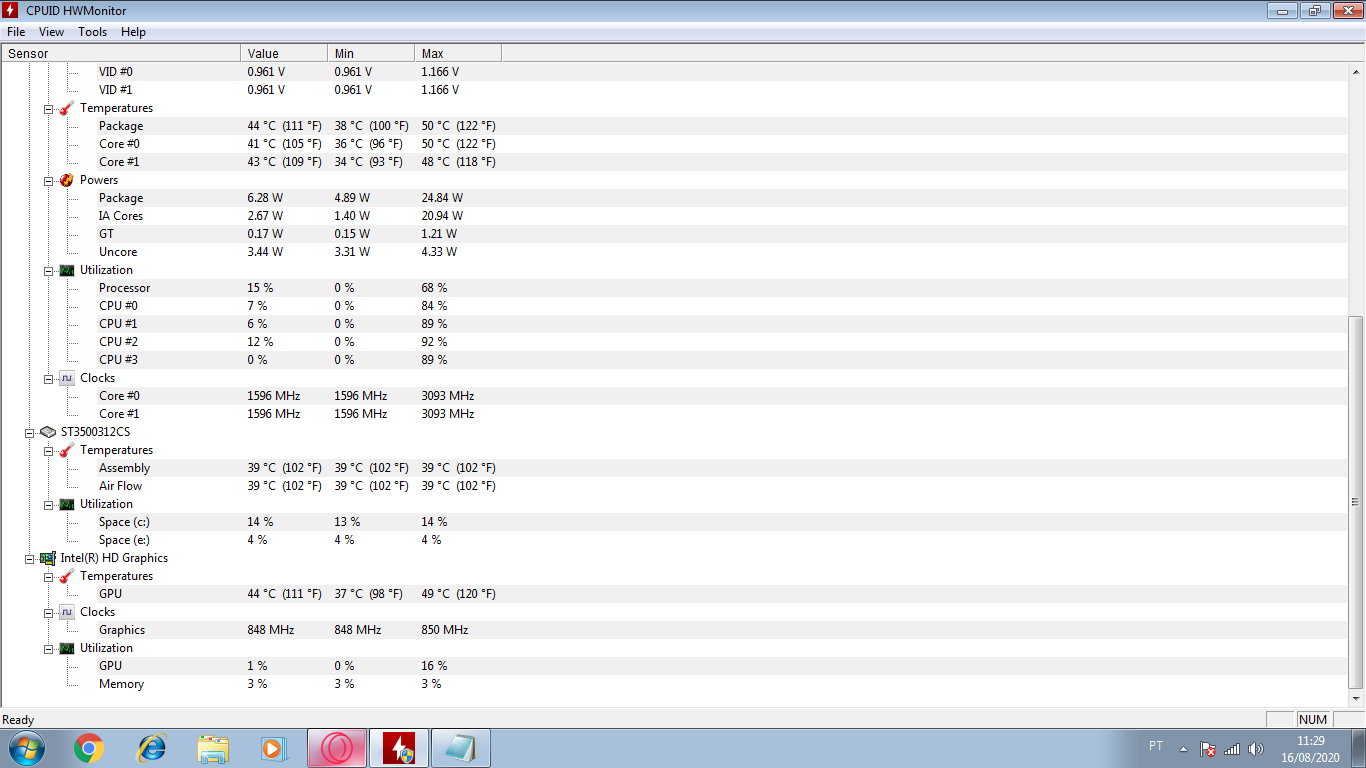The image size is (1366, 768).
Task: Collapse the Temperatures node under Intel(R) HD Graphics
Action: [x=48, y=576]
